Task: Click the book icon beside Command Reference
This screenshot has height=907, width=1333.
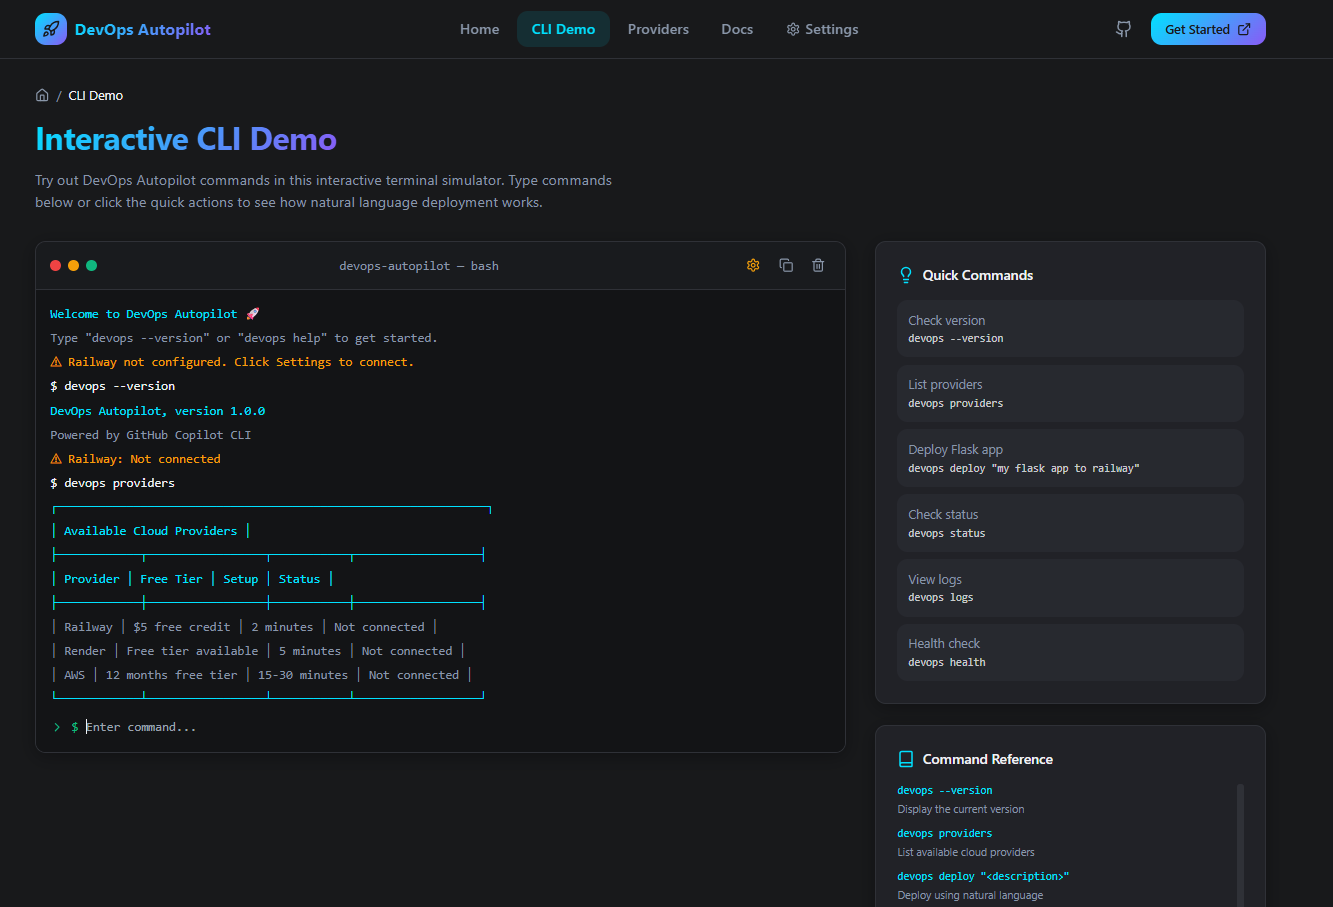Action: [x=906, y=759]
